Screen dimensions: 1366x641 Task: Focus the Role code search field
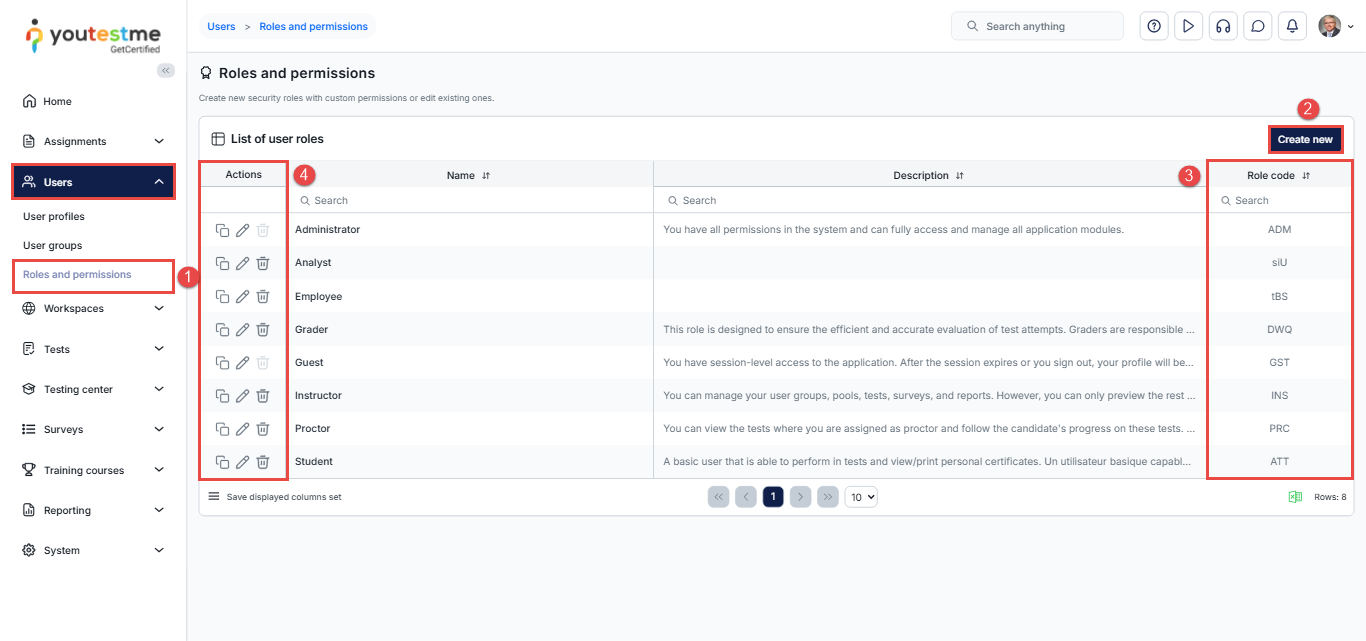(1279, 201)
